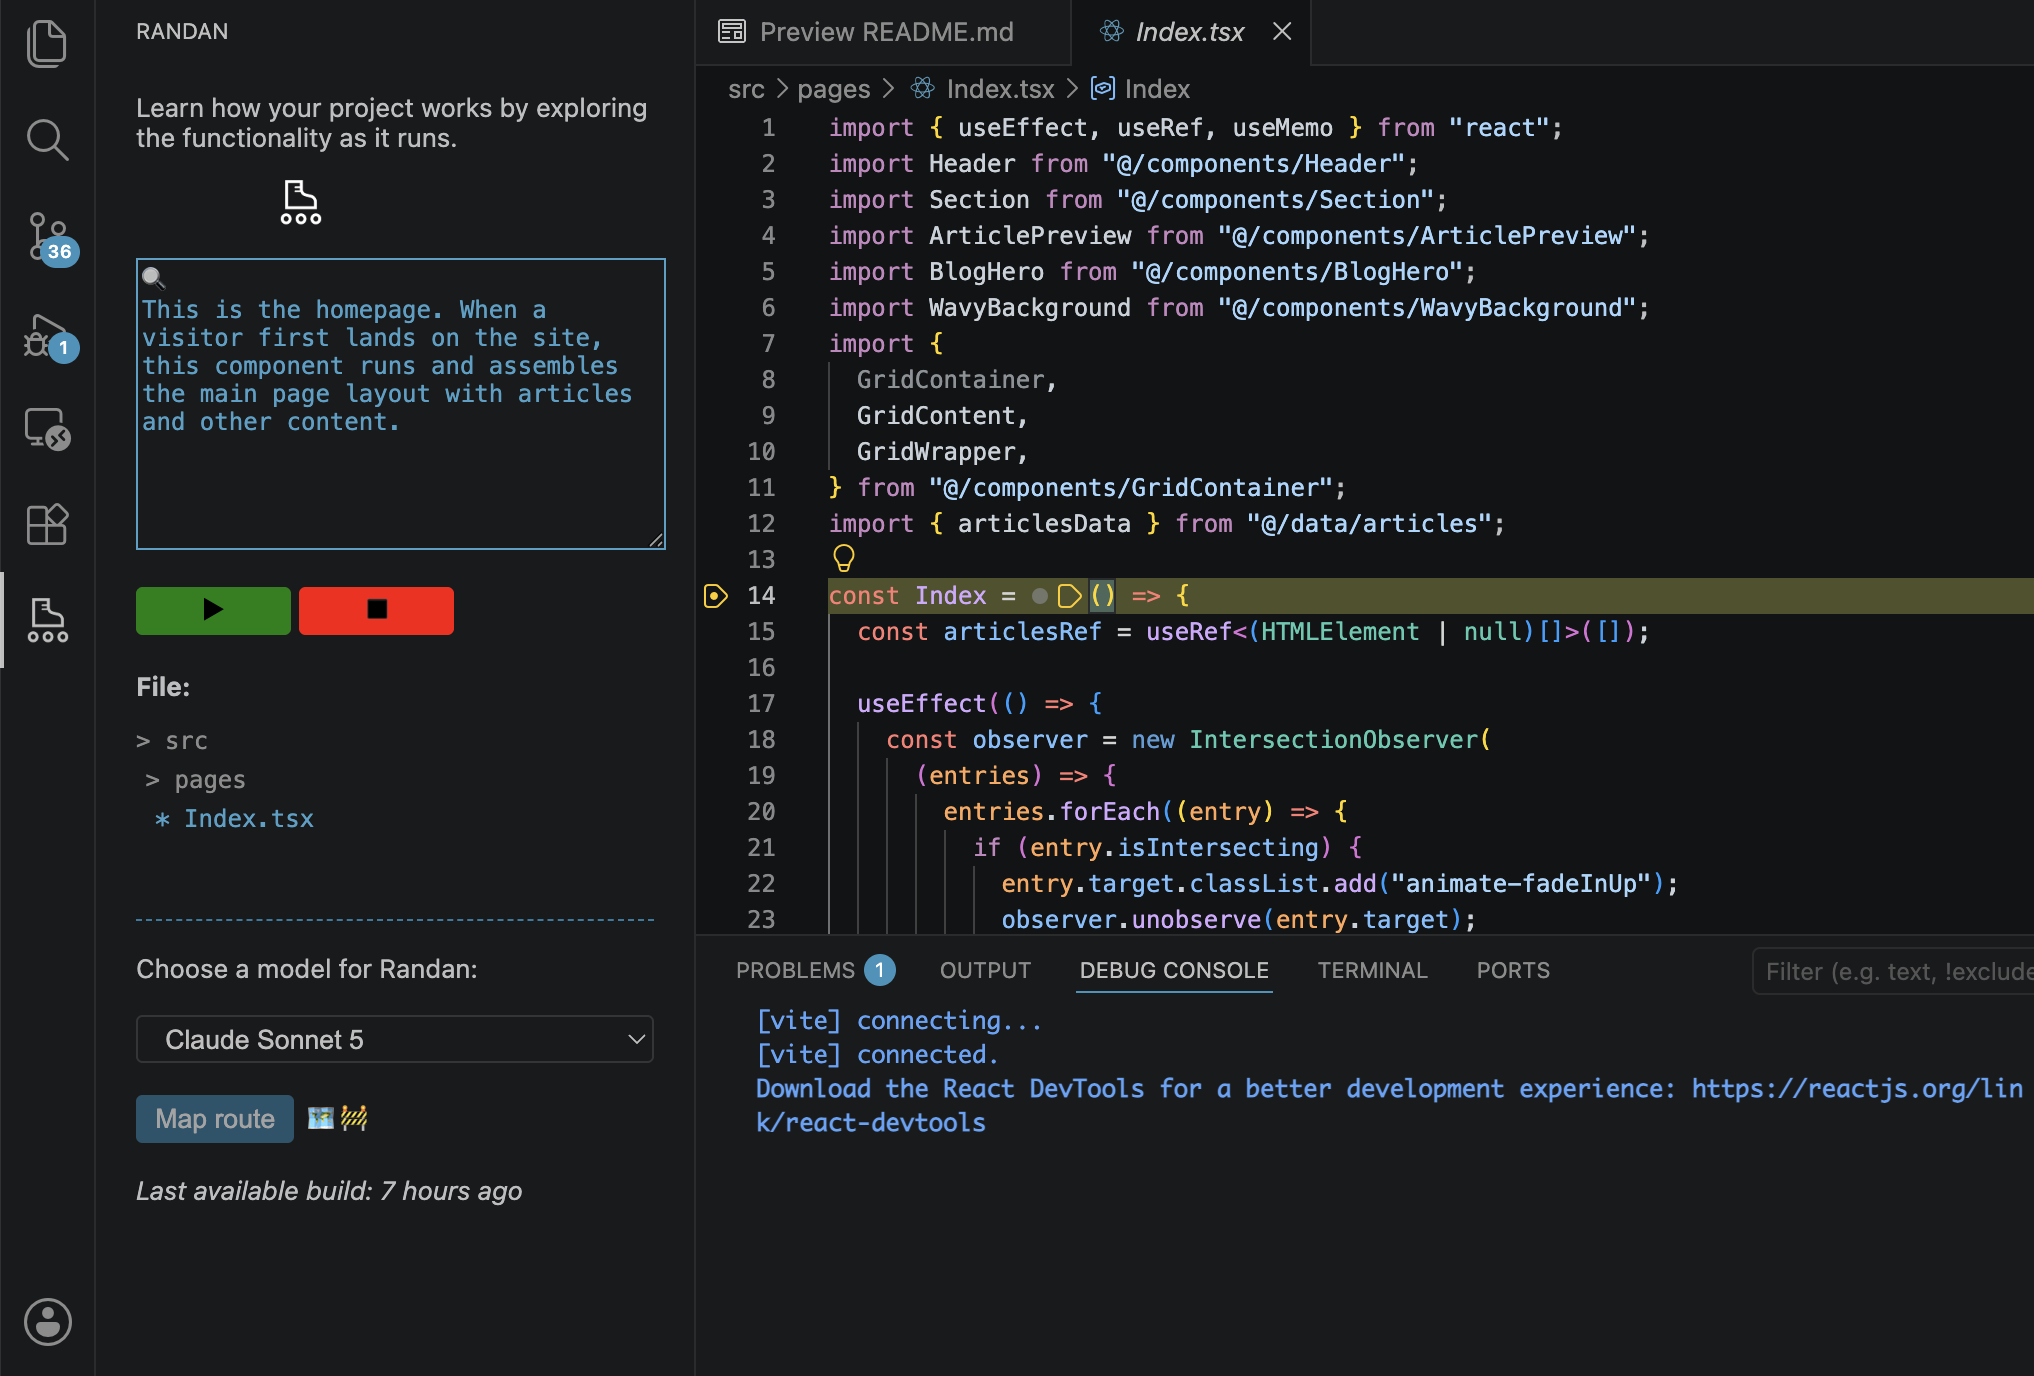Open the Extensions view
This screenshot has height=1376, width=2034.
coord(47,524)
